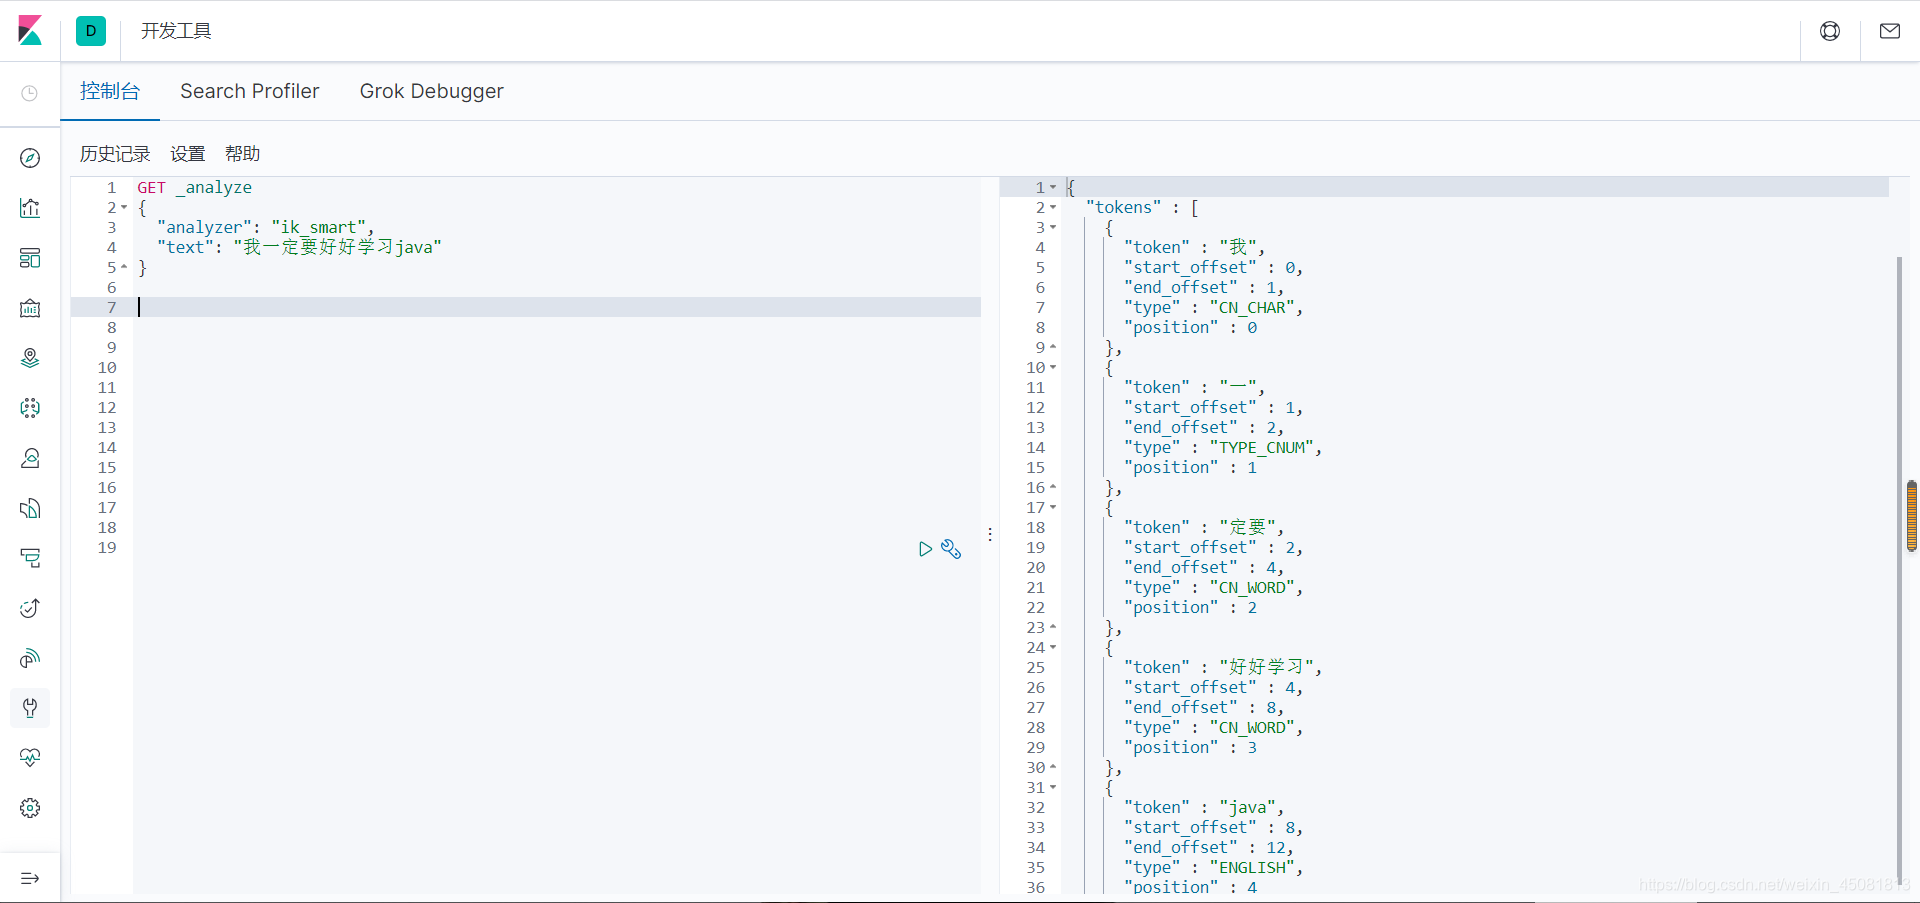Click "token" : "定要" response line
This screenshot has height=903, width=1920.
click(x=1204, y=527)
